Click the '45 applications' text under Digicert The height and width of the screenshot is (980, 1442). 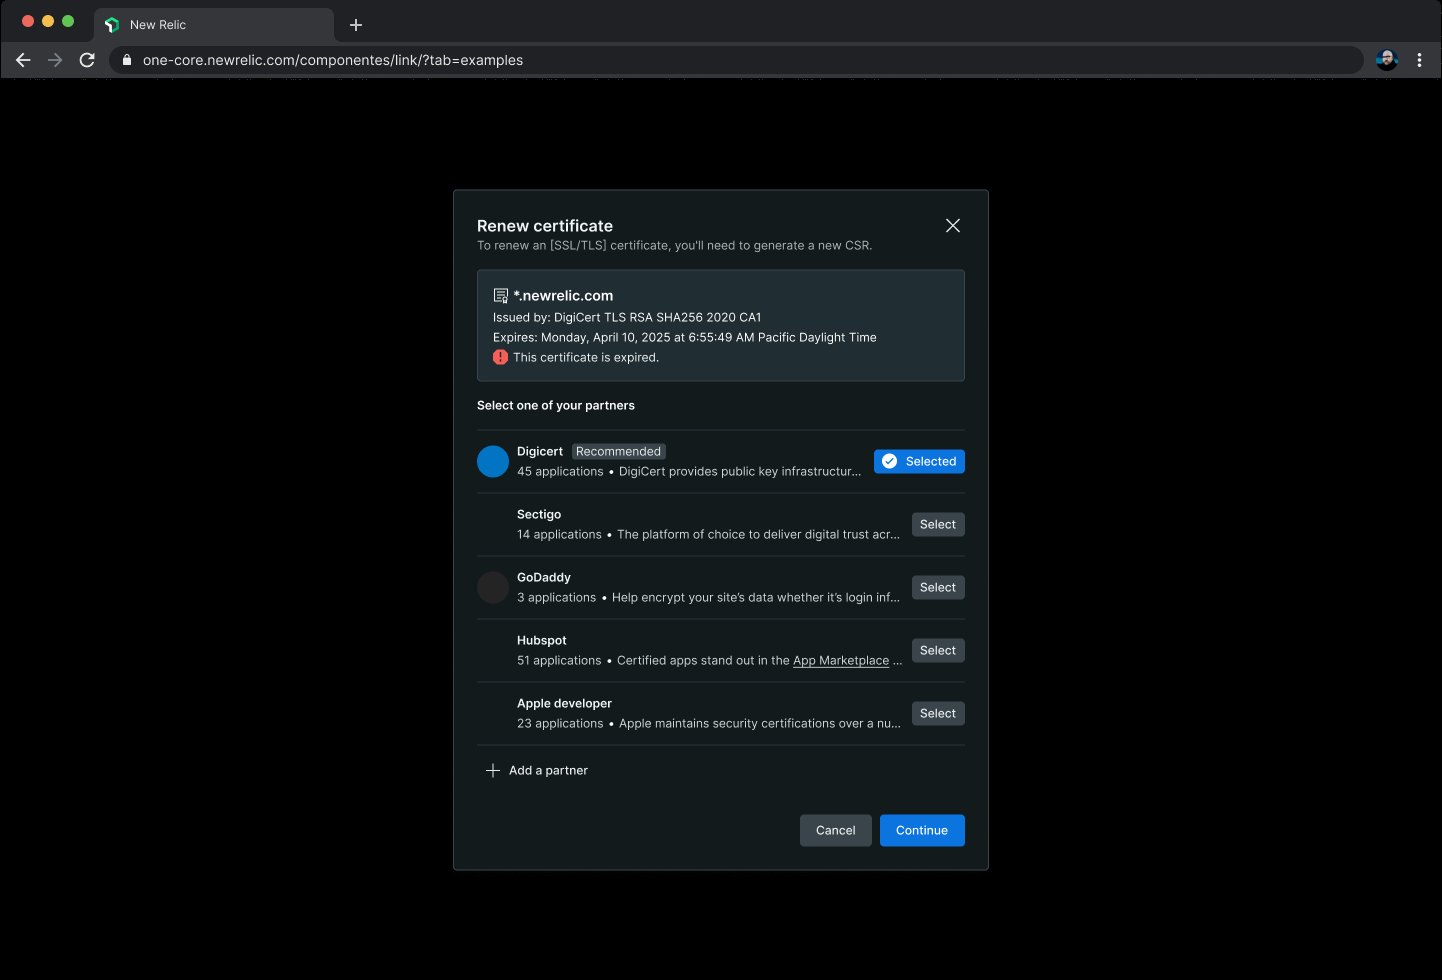(x=560, y=471)
